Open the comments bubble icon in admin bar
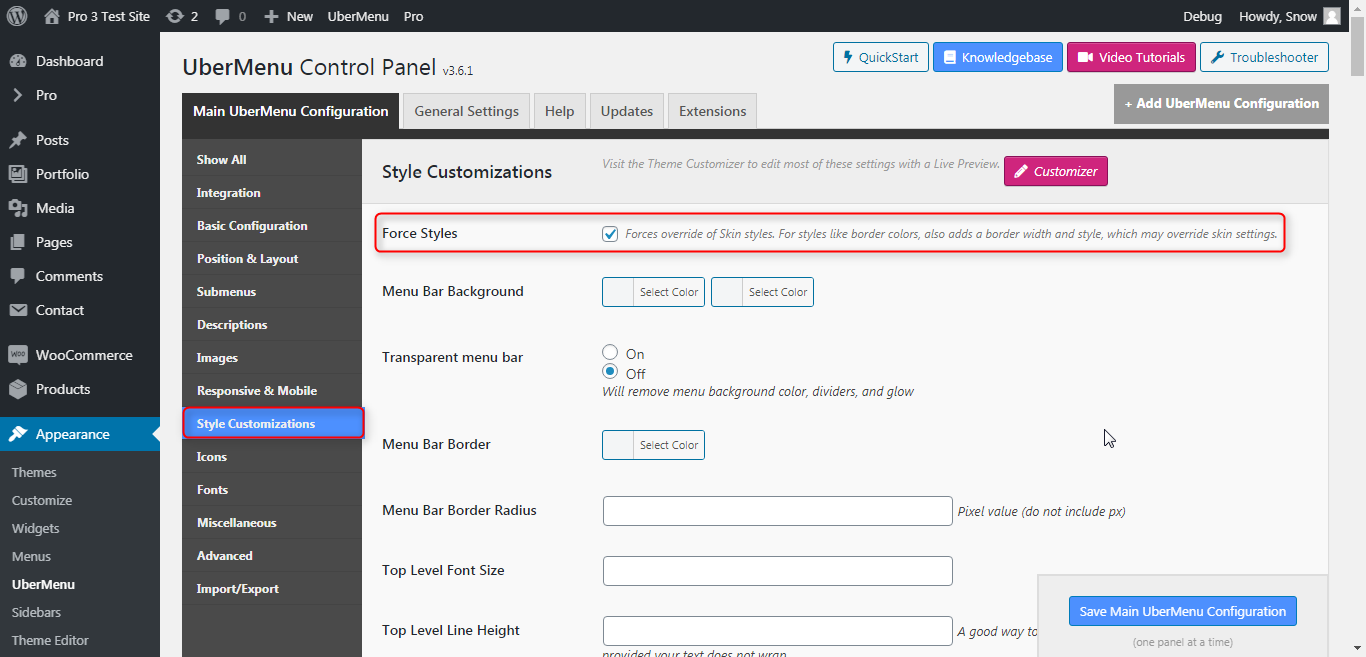Screen dimensions: 1366x657 tap(230, 16)
